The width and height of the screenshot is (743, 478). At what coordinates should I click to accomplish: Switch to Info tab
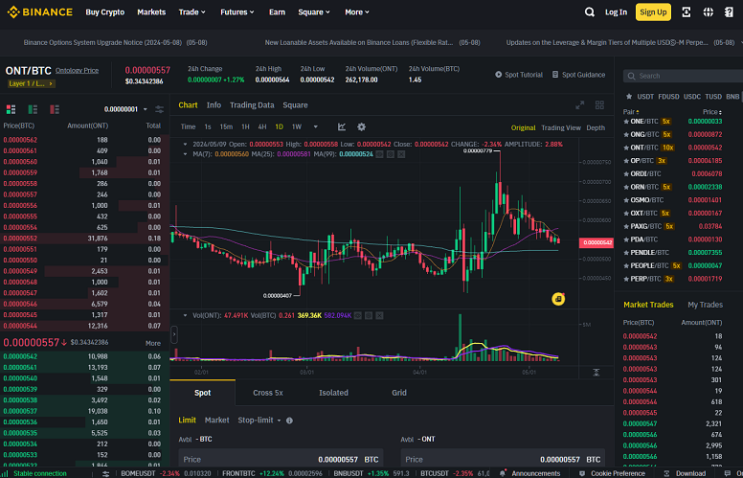[x=214, y=105]
